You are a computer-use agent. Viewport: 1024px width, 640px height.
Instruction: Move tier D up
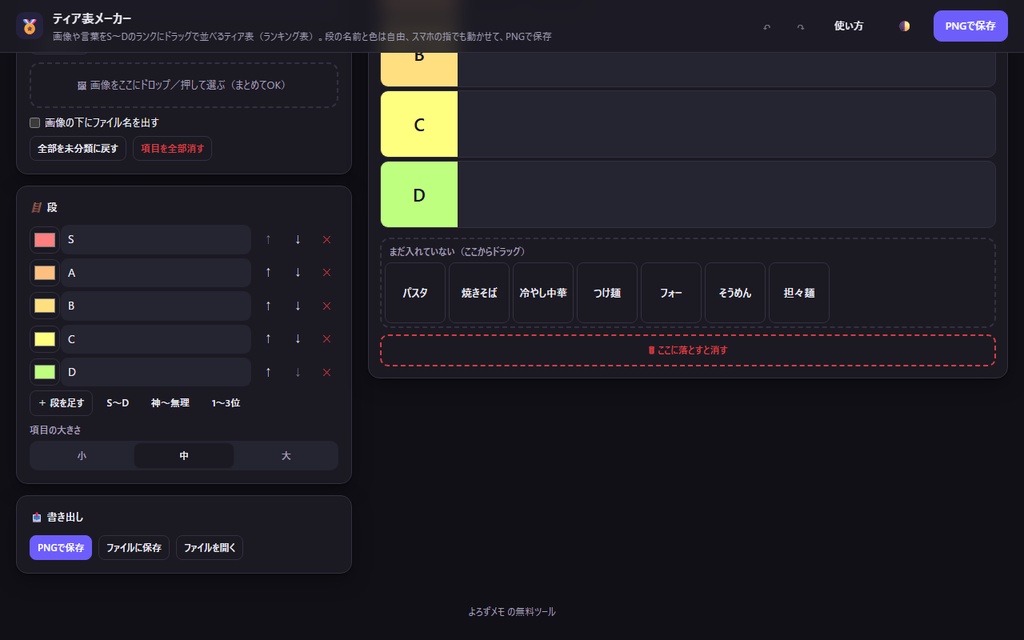[268, 372]
